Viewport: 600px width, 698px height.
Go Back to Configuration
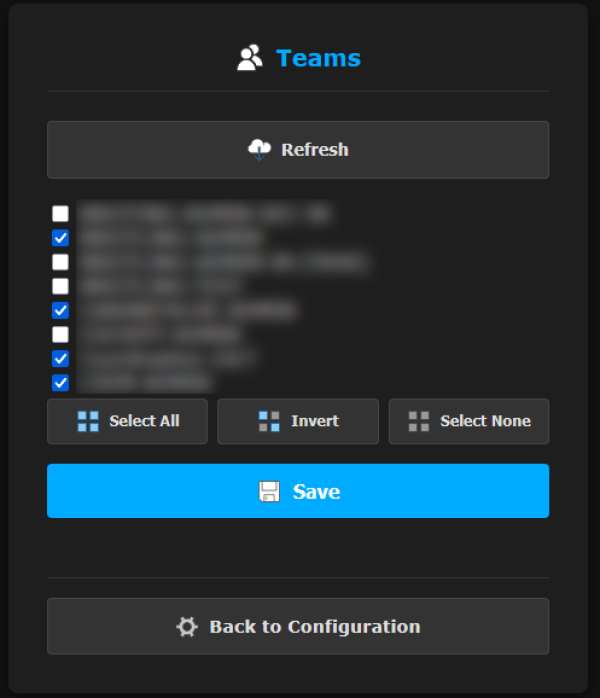(298, 627)
